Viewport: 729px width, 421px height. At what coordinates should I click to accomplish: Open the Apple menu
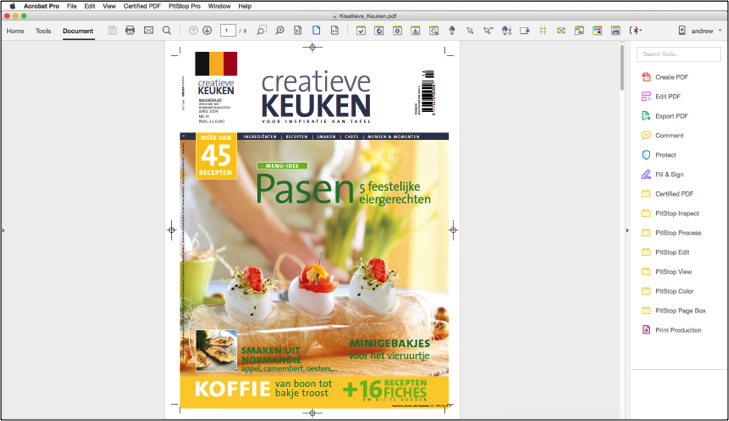click(x=13, y=6)
